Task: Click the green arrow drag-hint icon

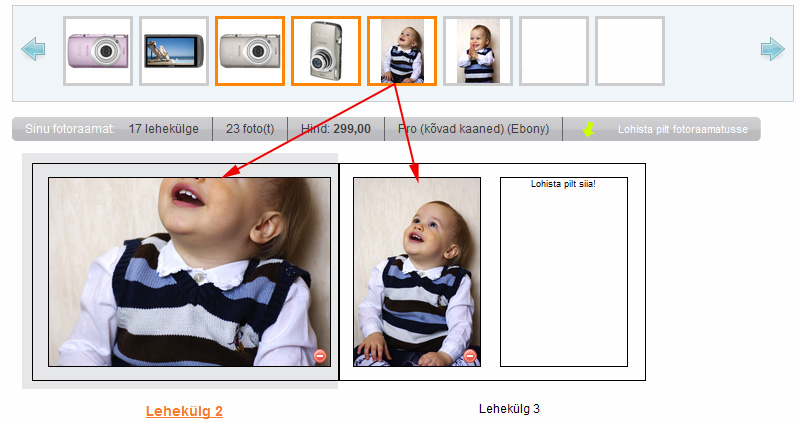Action: (589, 129)
